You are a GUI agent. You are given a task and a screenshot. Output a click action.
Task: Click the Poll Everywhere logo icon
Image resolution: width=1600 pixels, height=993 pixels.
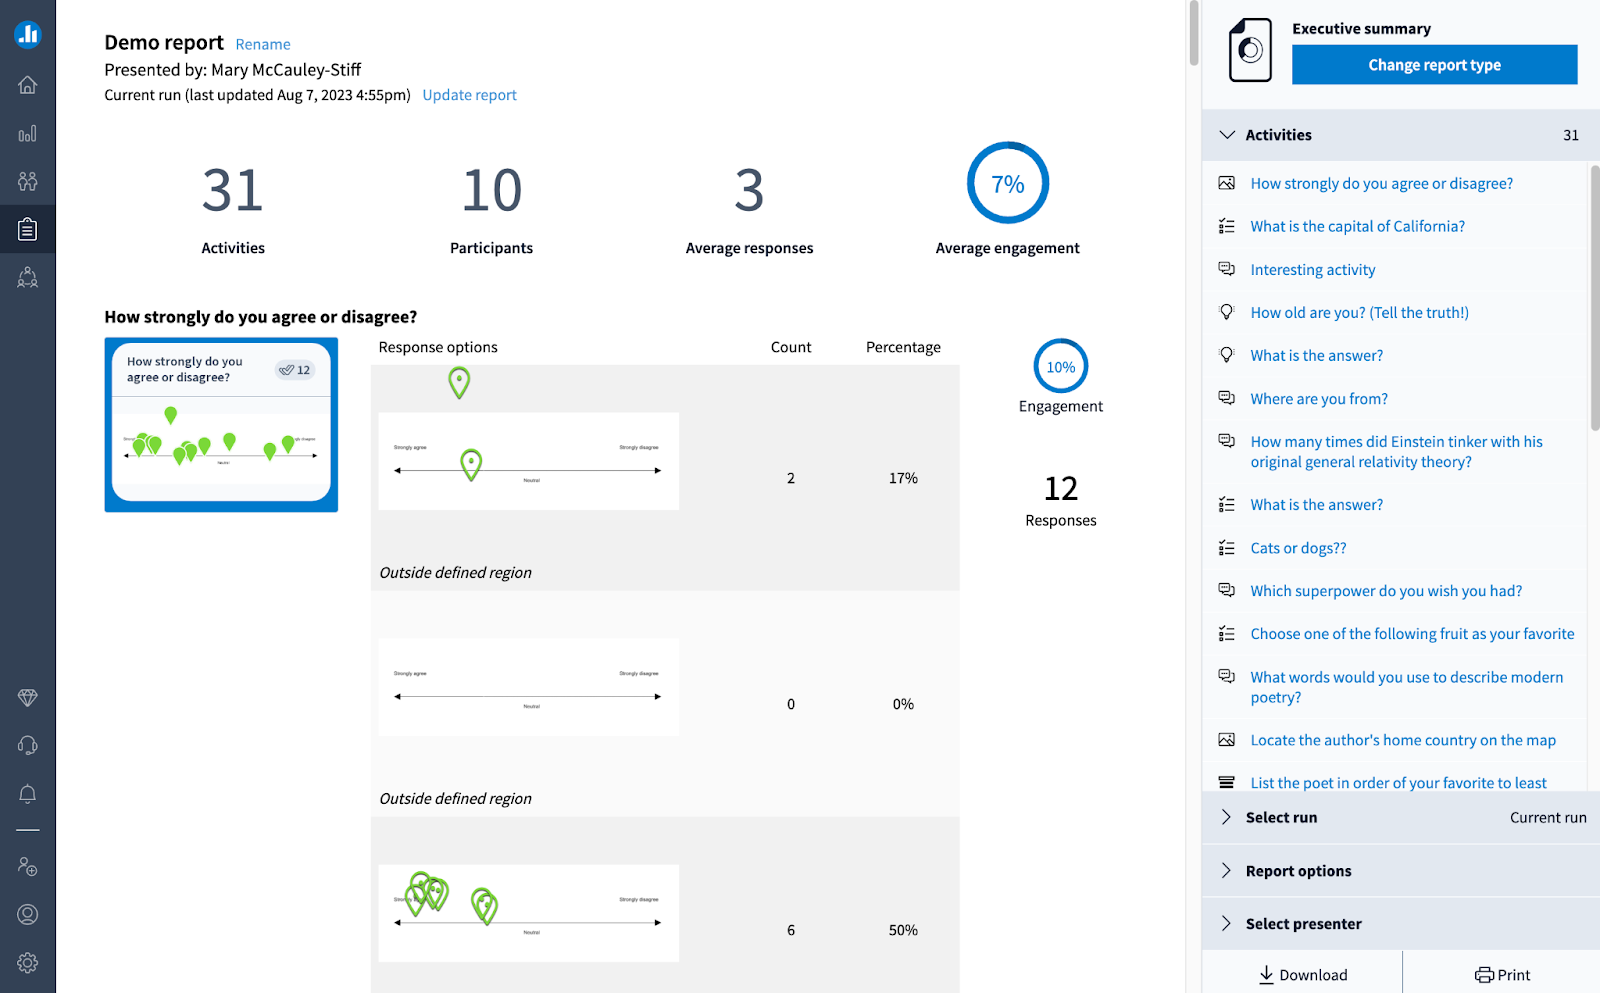click(x=28, y=35)
